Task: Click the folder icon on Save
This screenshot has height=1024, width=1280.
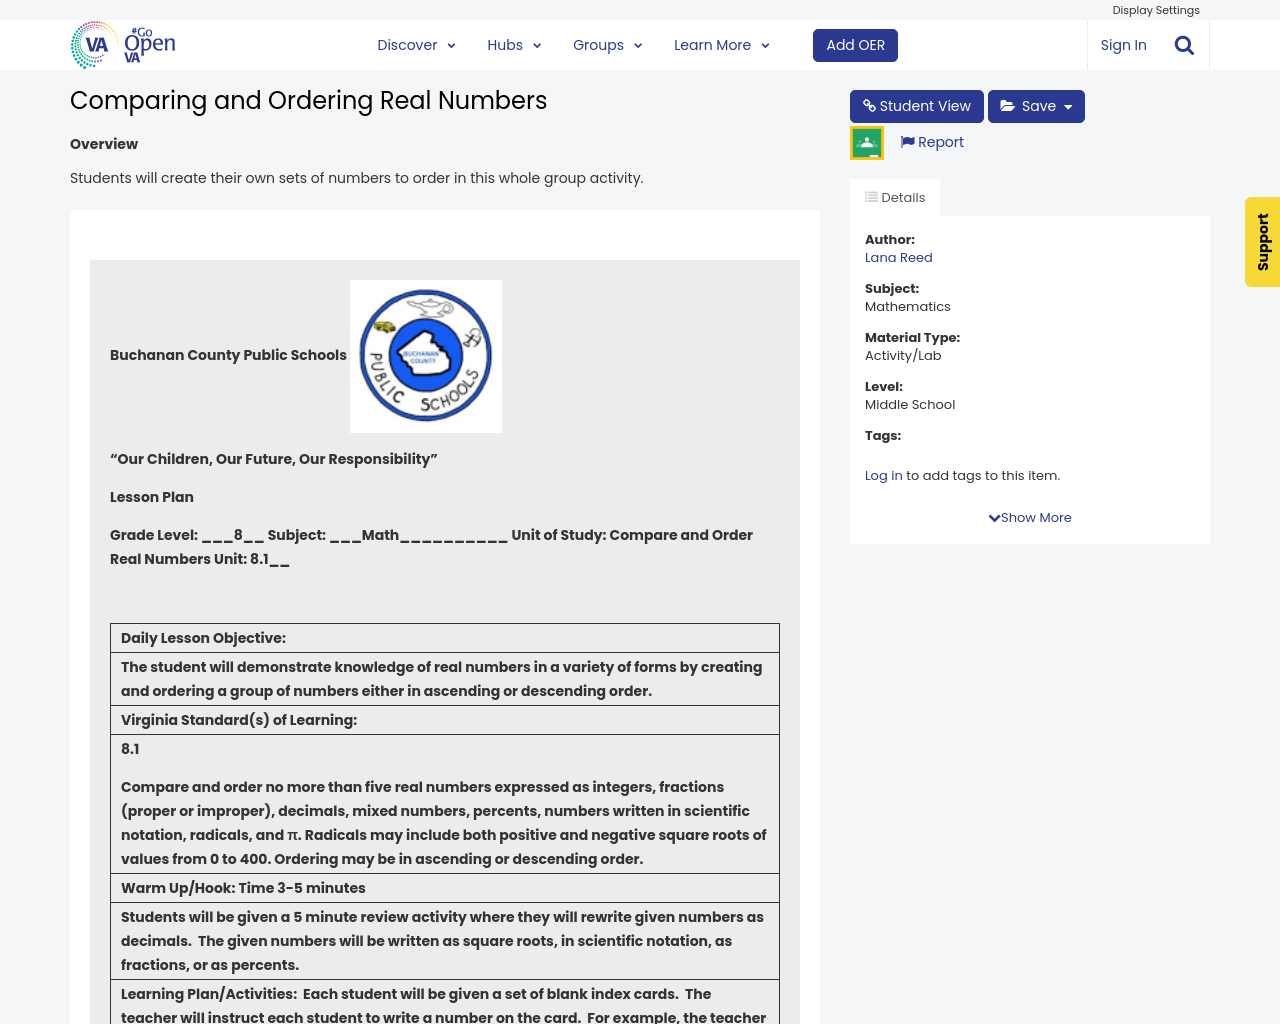Action: click(x=1007, y=106)
